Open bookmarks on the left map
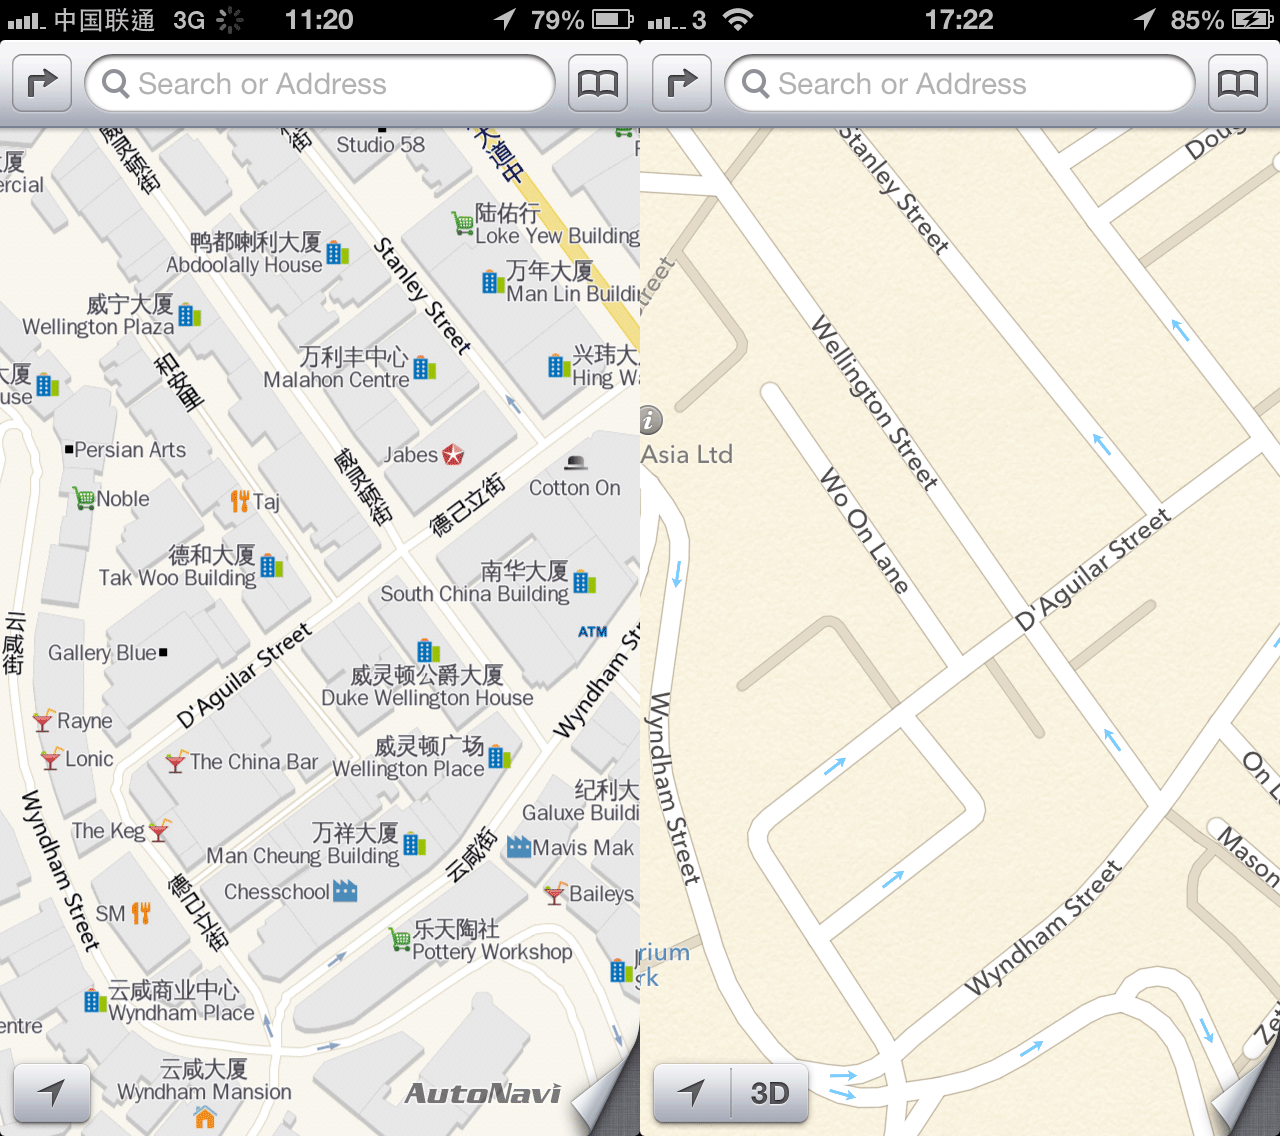 pos(598,84)
